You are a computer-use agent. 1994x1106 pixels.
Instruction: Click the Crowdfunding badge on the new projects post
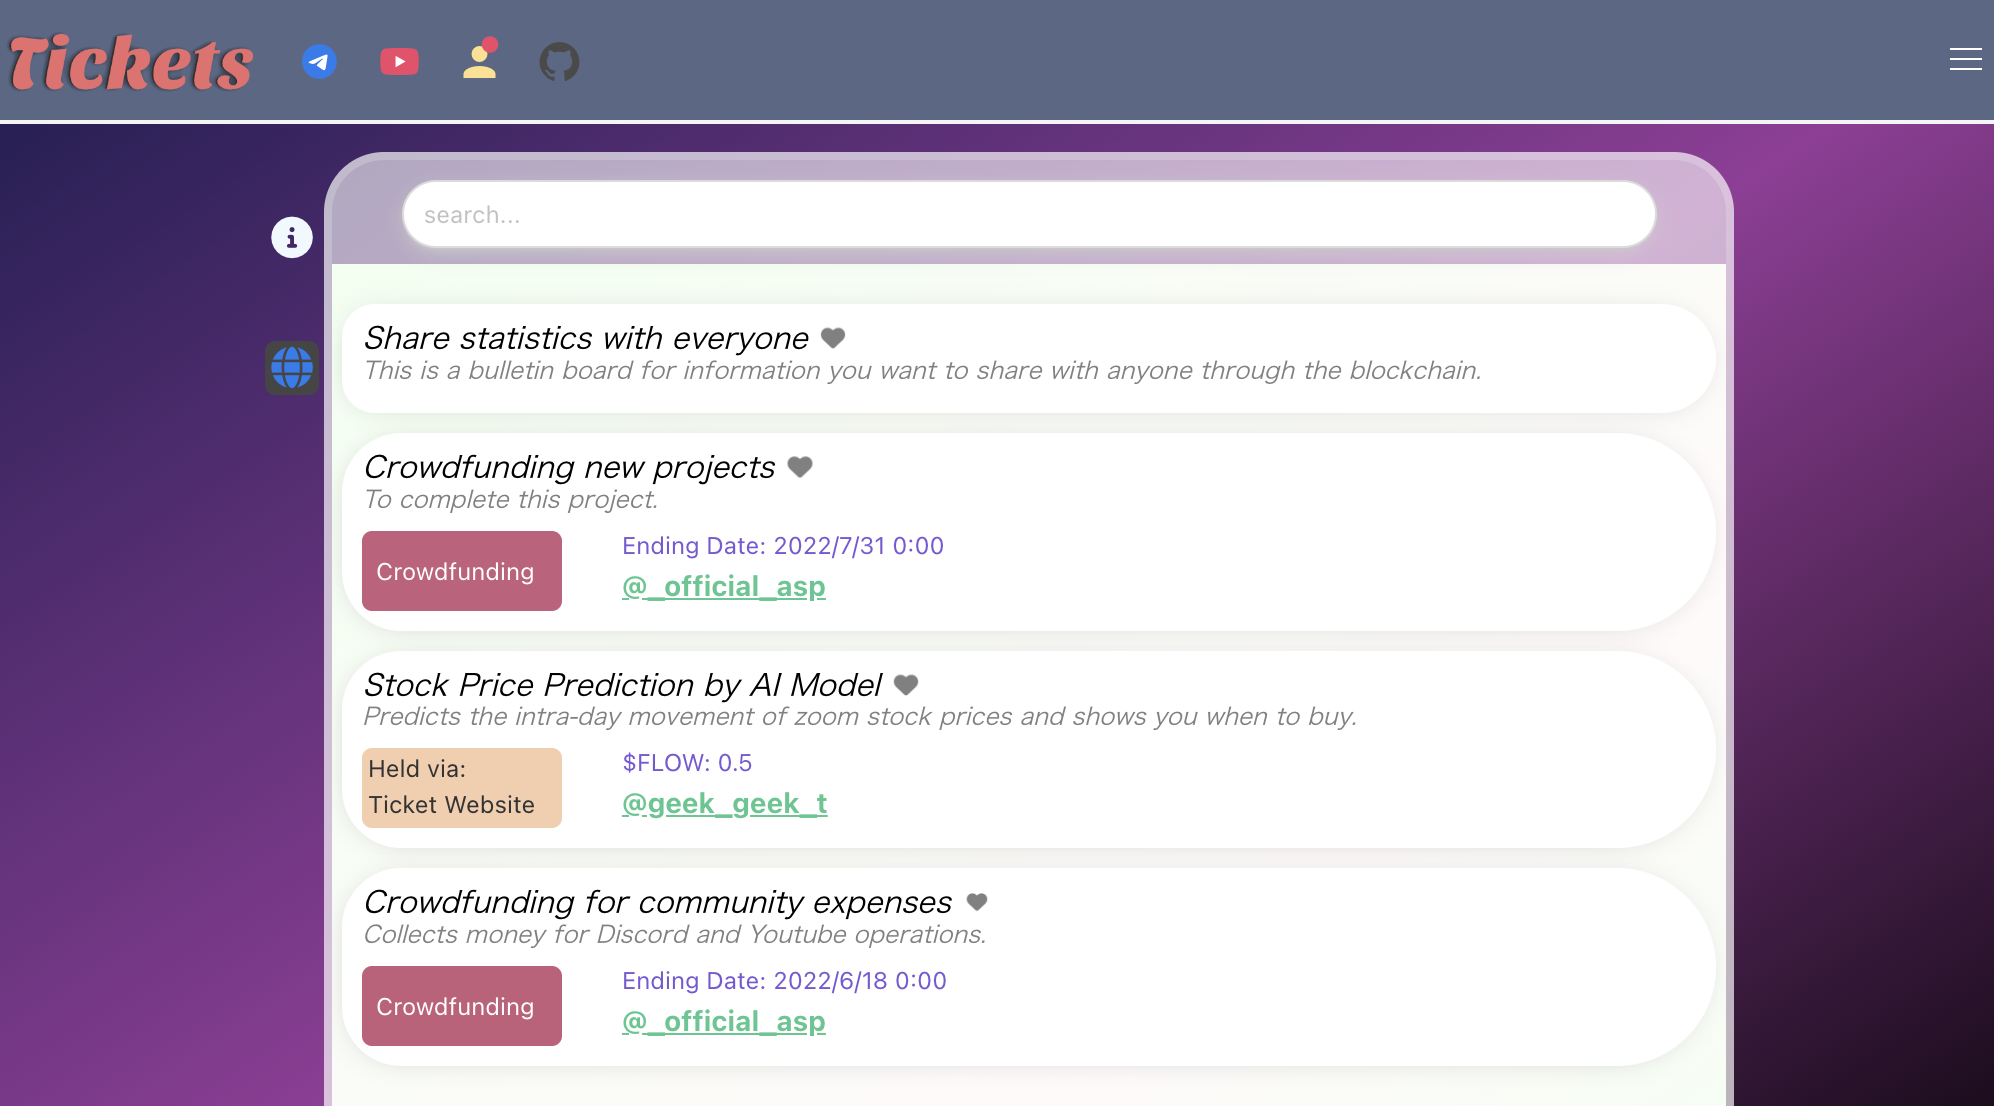coord(461,571)
